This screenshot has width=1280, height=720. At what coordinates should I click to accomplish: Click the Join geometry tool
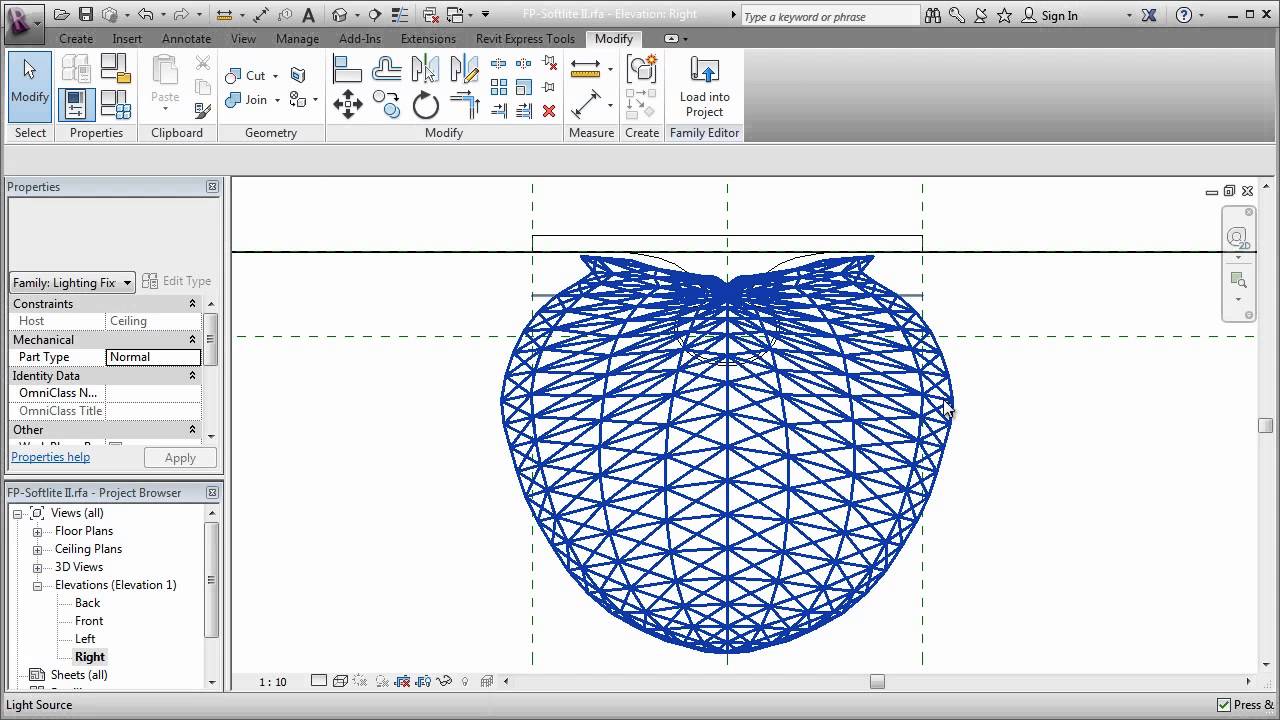[x=247, y=100]
